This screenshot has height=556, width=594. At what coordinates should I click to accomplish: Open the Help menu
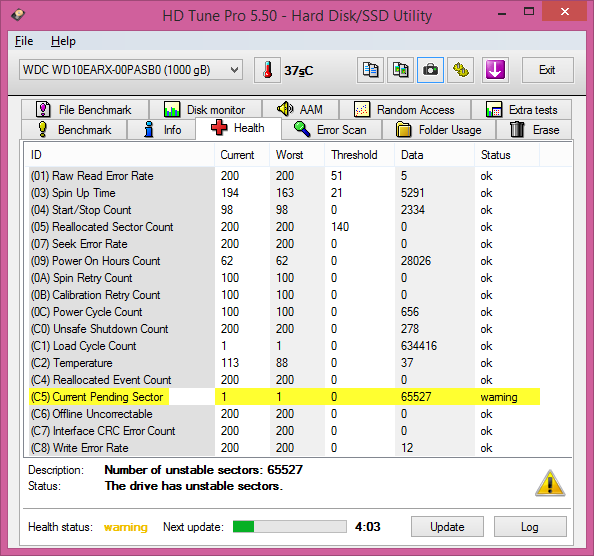click(63, 41)
